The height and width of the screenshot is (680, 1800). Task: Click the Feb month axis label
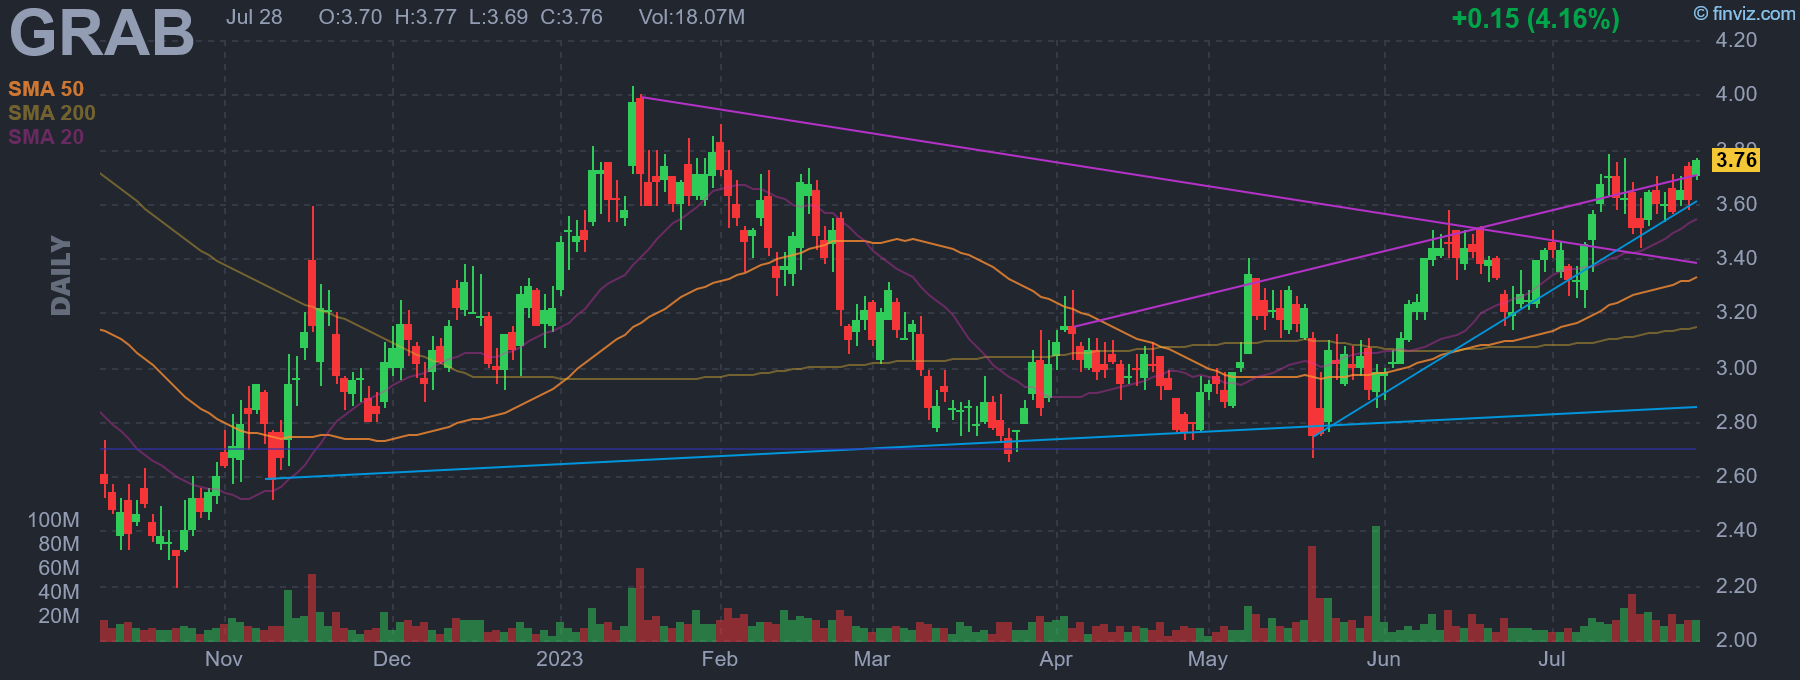coord(720,659)
